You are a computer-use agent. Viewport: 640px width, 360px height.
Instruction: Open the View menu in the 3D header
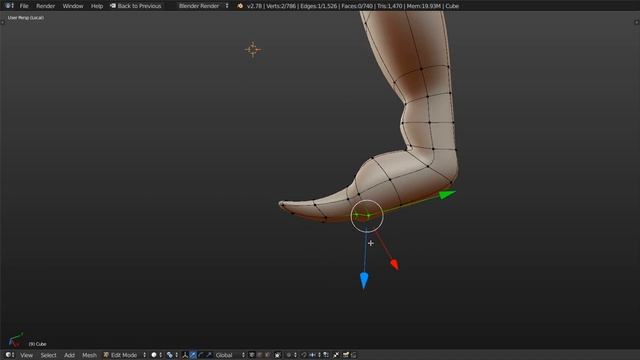[27, 355]
